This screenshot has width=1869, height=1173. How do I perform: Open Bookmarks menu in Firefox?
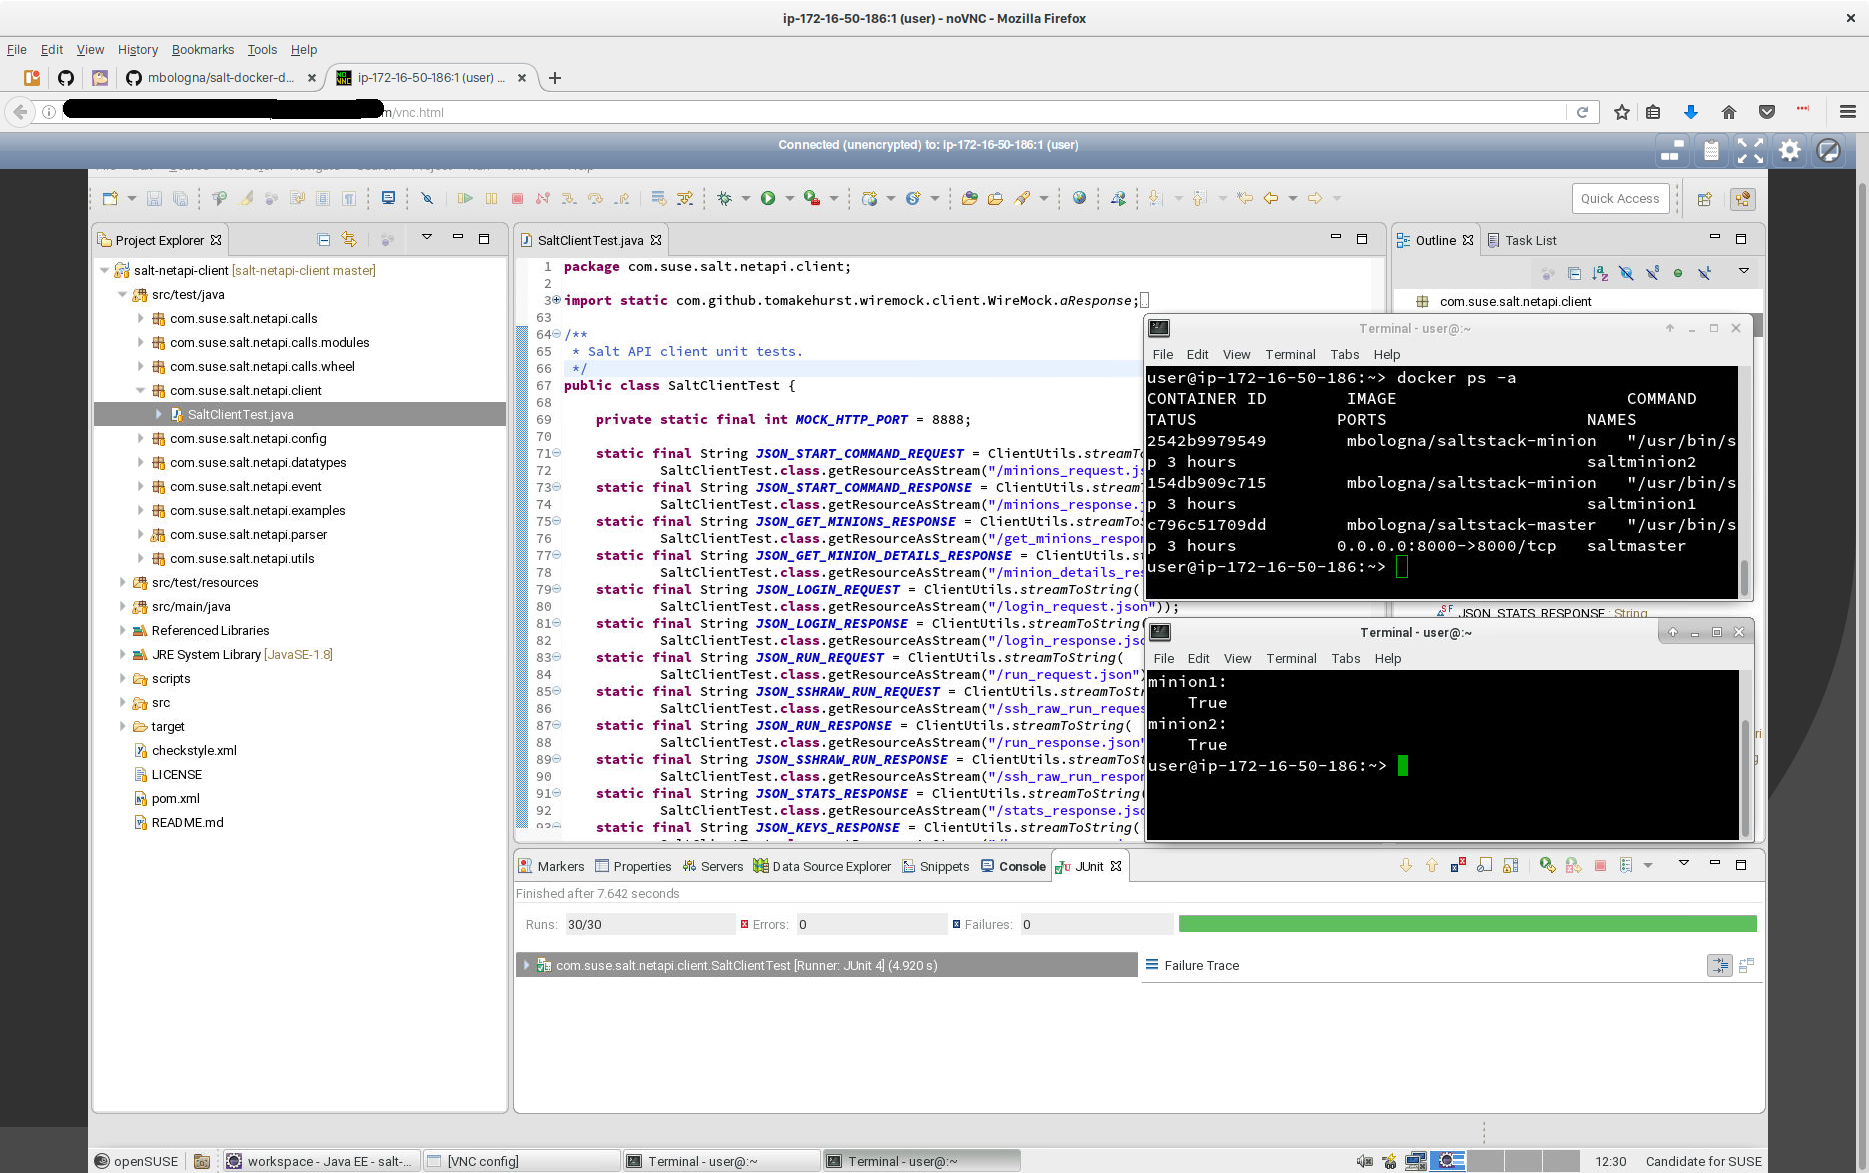202,50
